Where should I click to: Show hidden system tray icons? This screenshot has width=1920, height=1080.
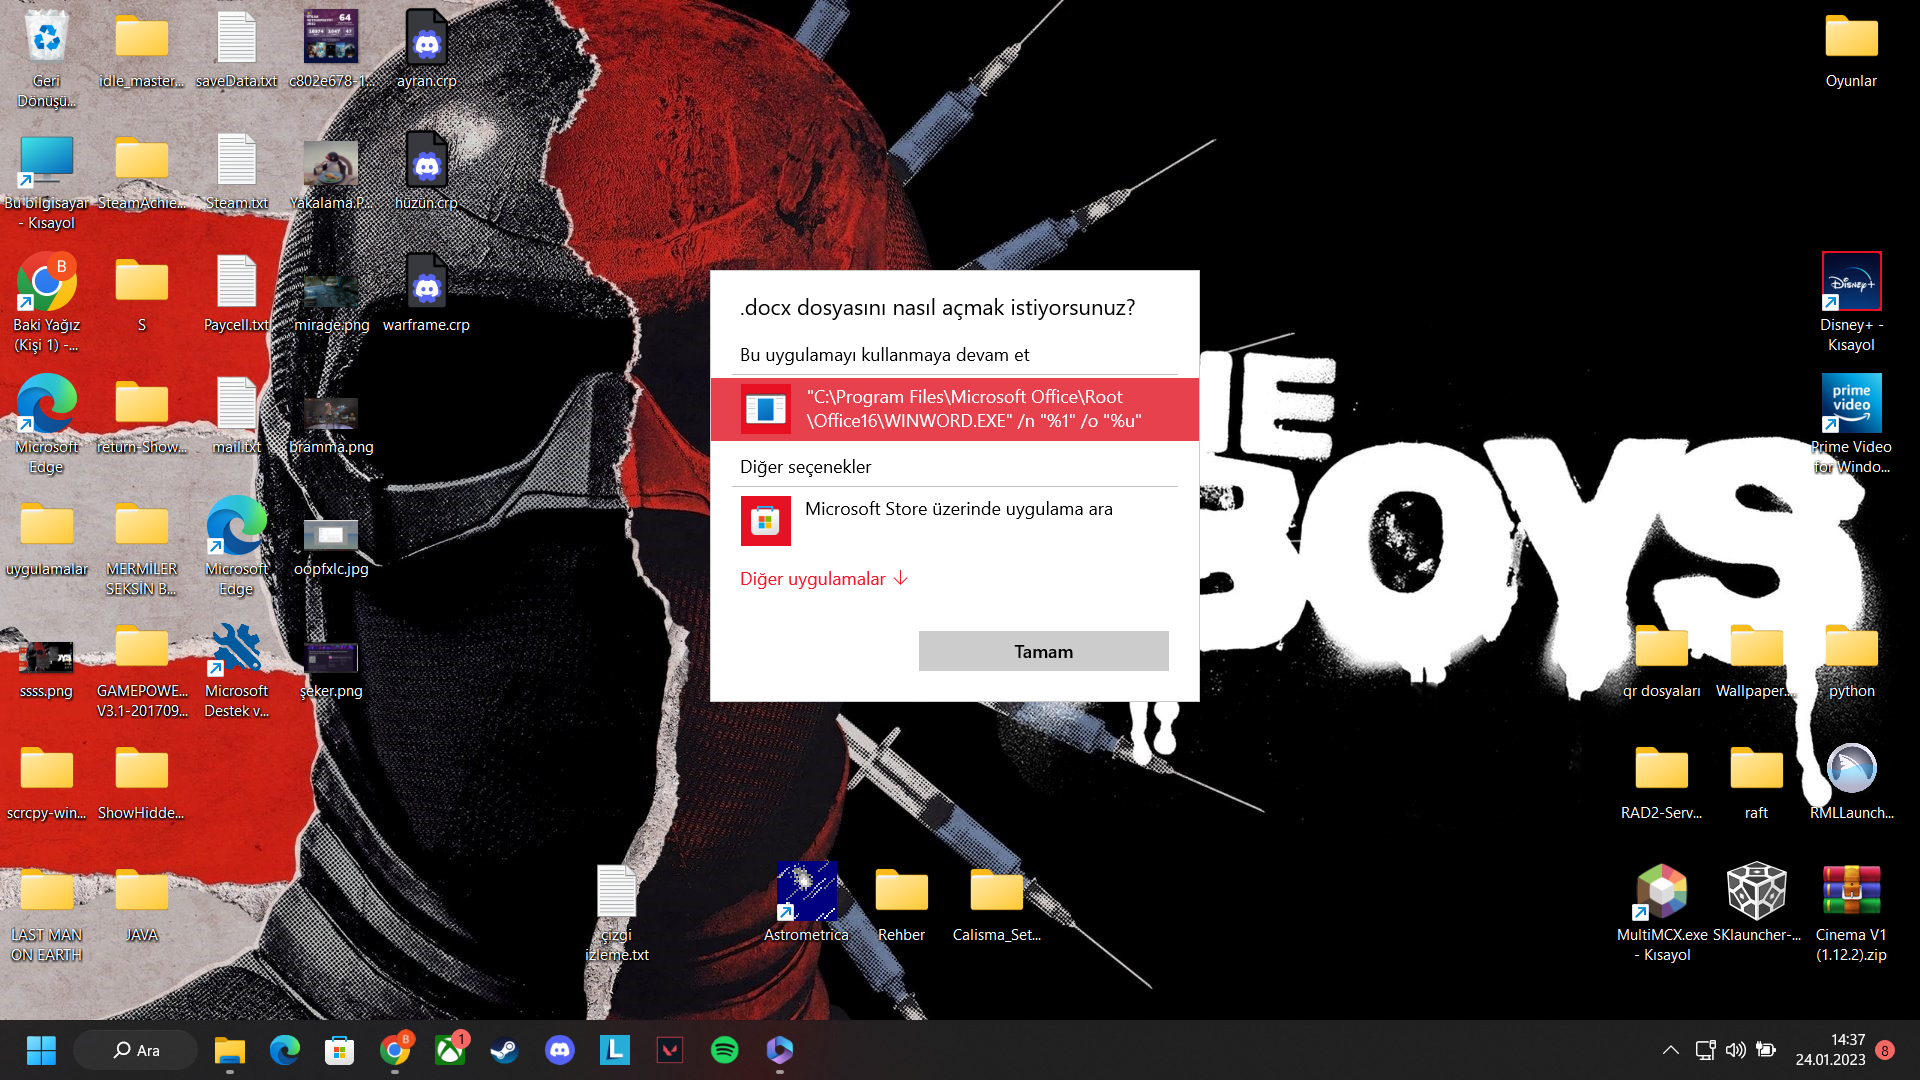pyautogui.click(x=1670, y=1050)
